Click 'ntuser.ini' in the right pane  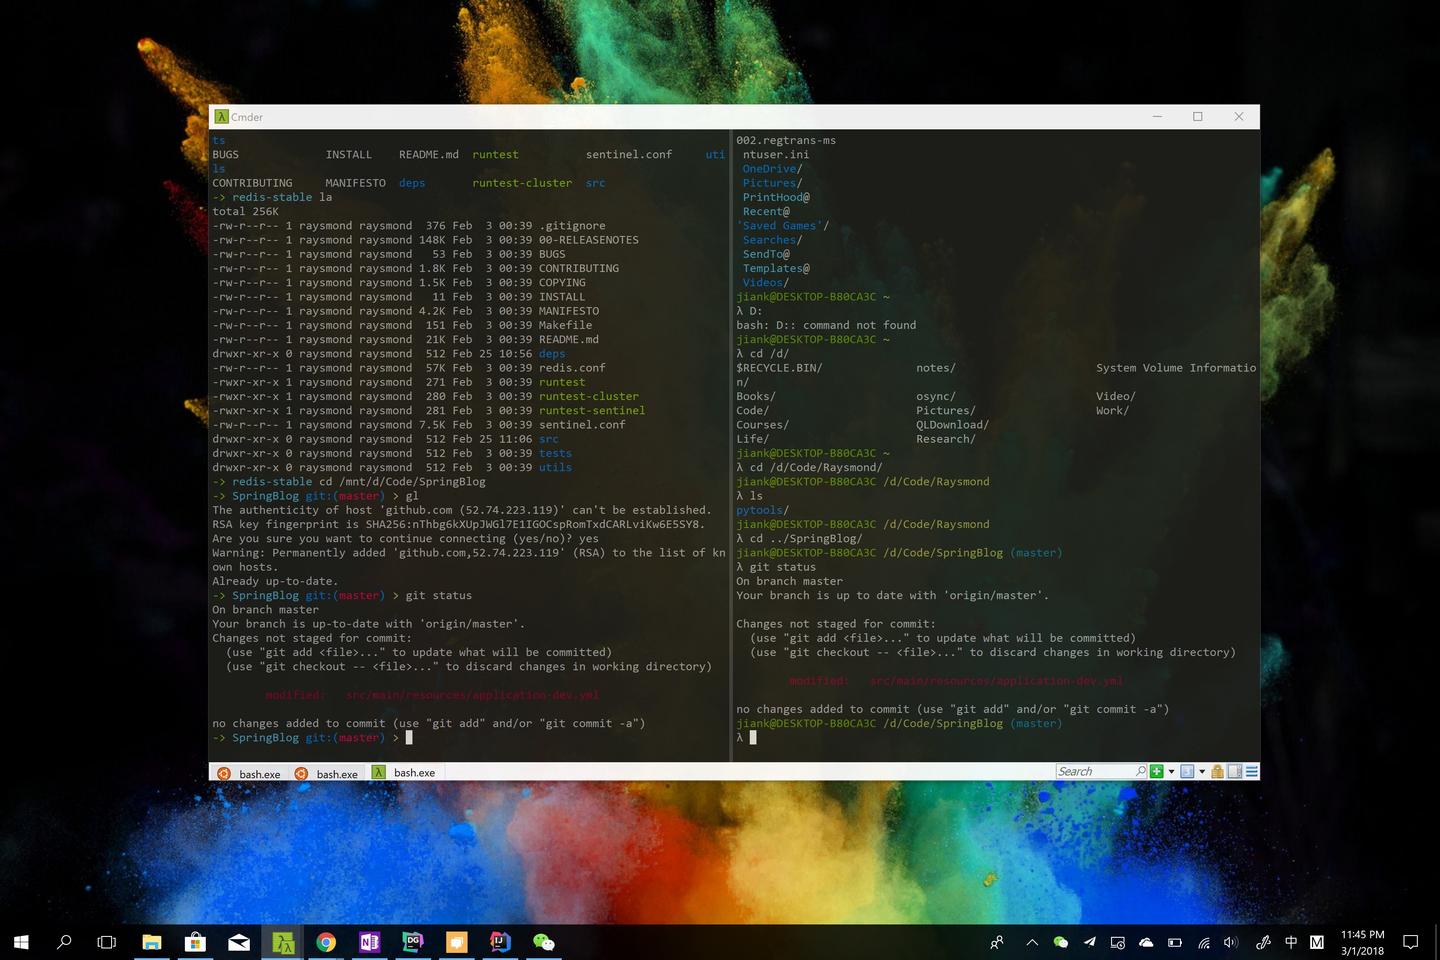tap(776, 155)
